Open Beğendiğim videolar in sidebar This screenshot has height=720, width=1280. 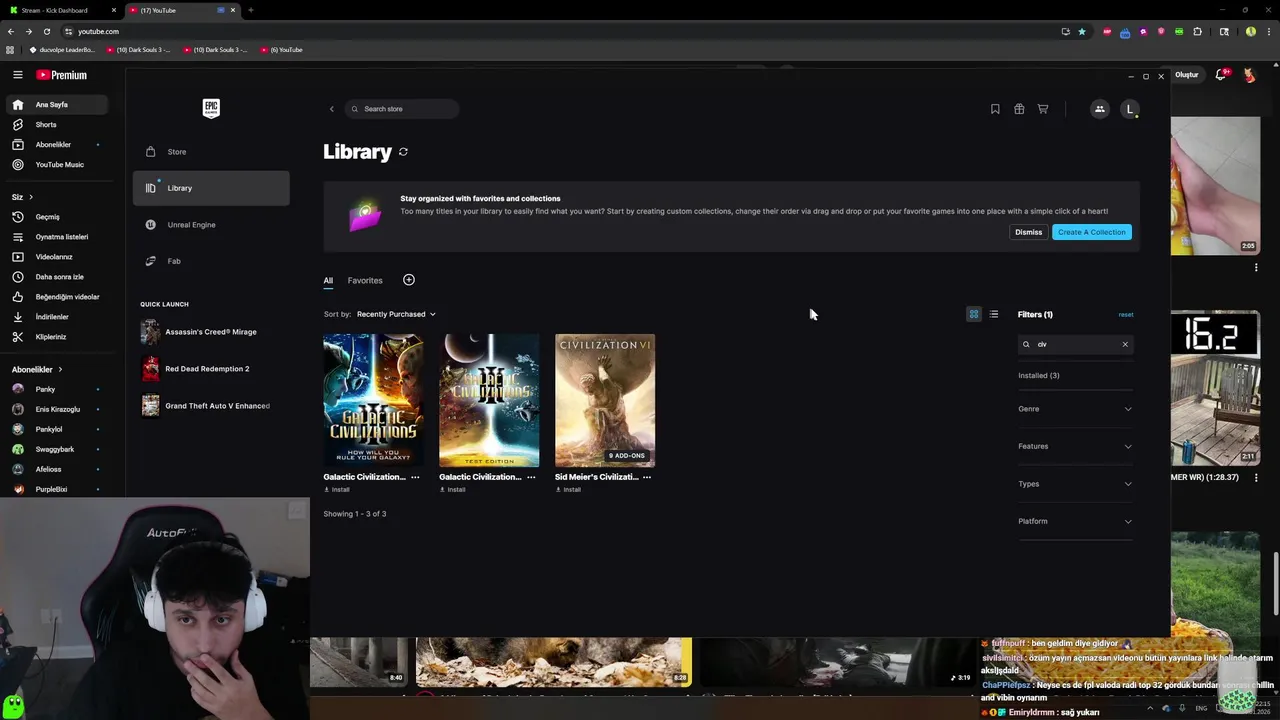(57, 297)
